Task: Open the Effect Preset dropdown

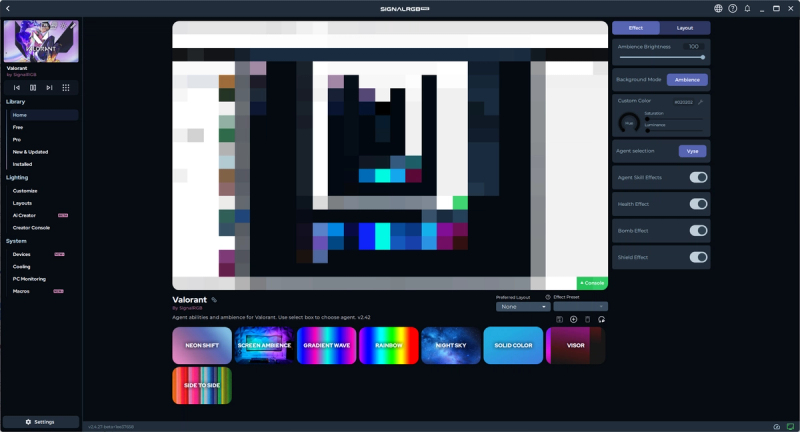Action: [x=580, y=307]
